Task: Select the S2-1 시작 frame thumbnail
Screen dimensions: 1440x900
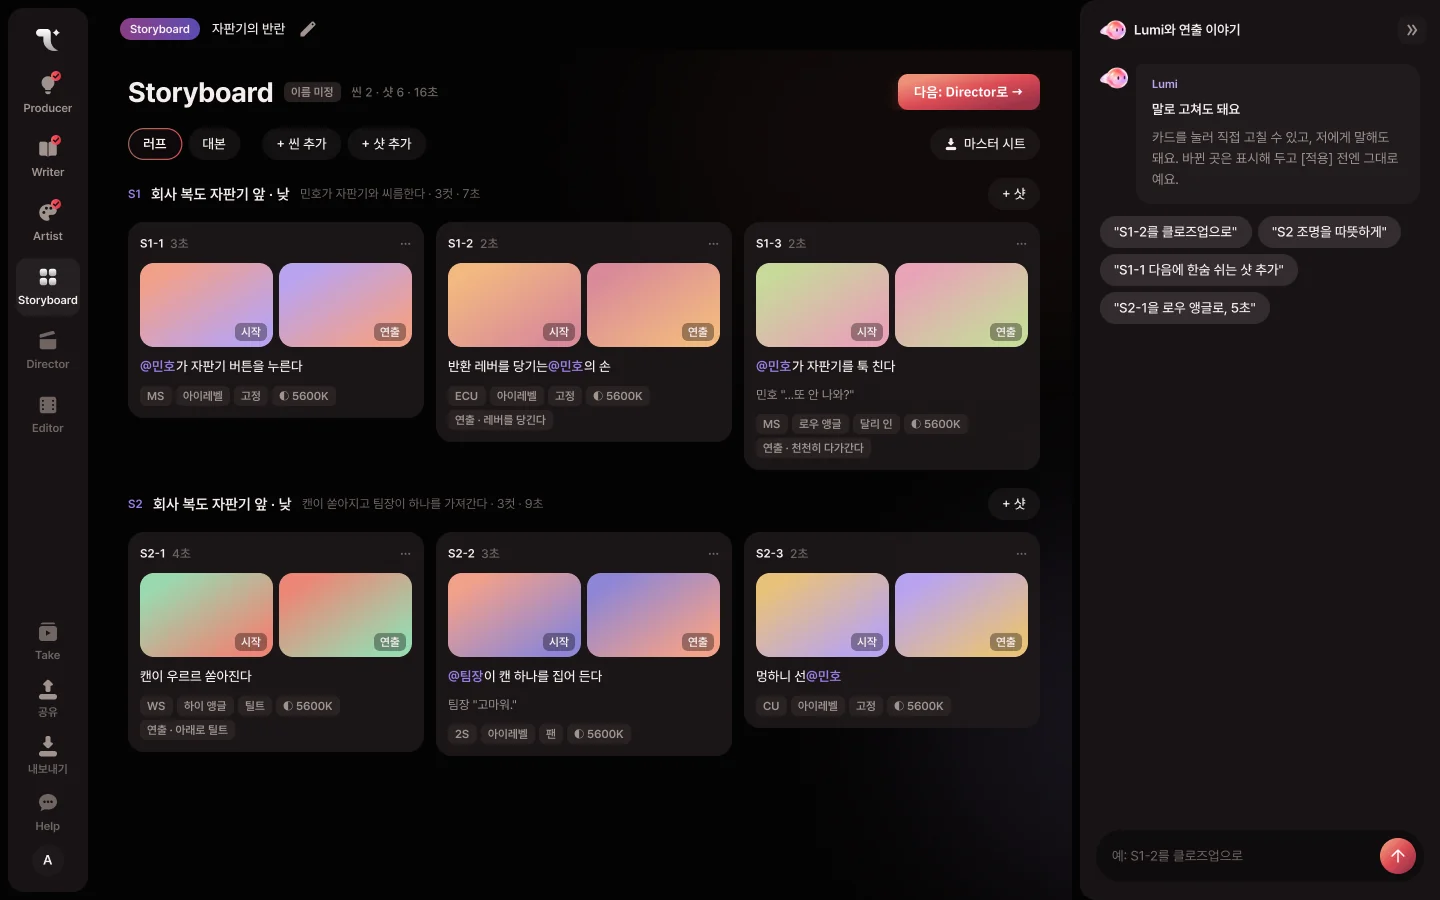Action: click(x=206, y=615)
